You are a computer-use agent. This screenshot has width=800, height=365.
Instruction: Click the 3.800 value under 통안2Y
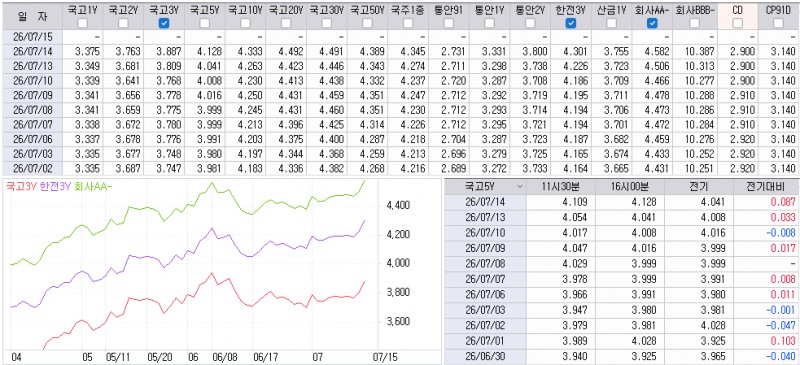pos(536,52)
